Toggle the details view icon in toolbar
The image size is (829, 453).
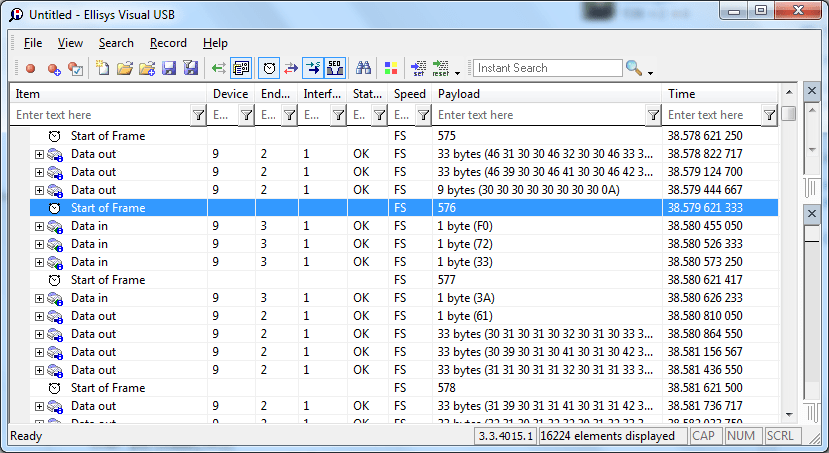pos(241,68)
